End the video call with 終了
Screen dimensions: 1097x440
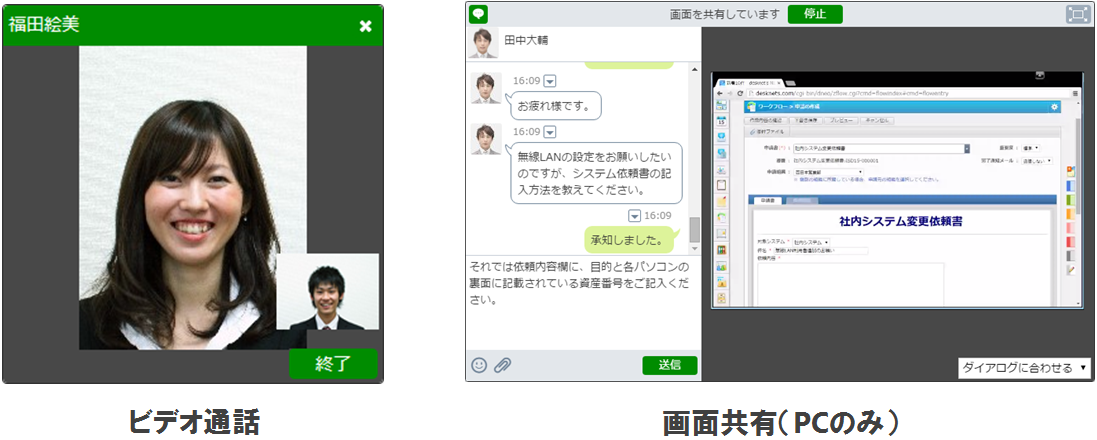333,364
